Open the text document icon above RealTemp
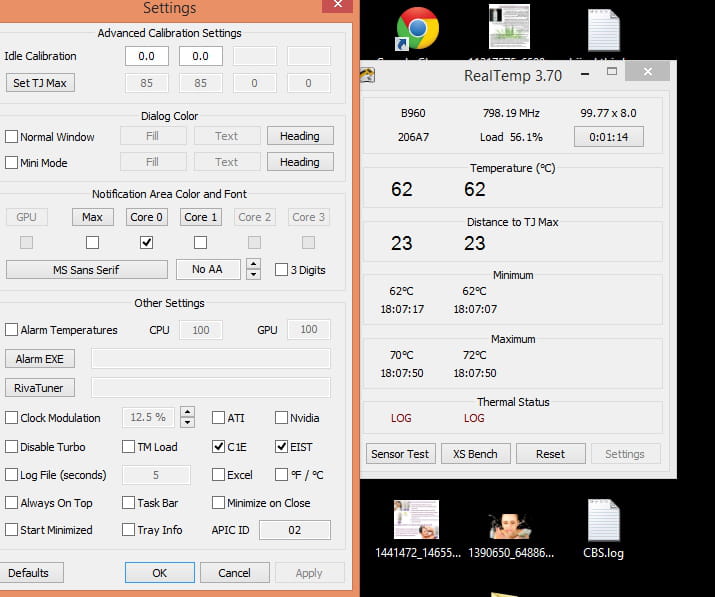Image resolution: width=715 pixels, height=597 pixels. 603,31
